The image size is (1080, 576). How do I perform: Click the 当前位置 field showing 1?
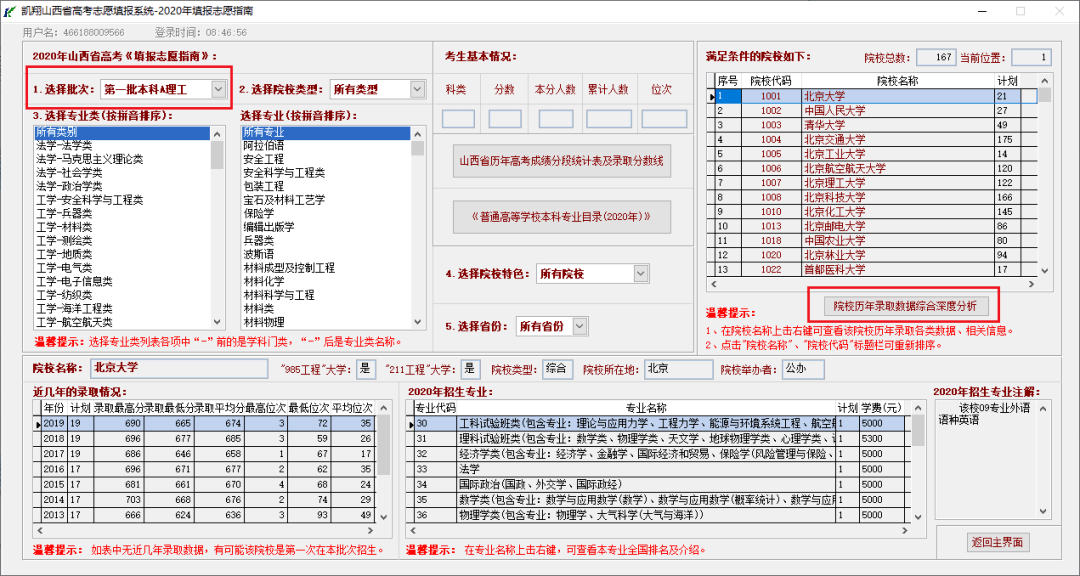tap(1031, 57)
